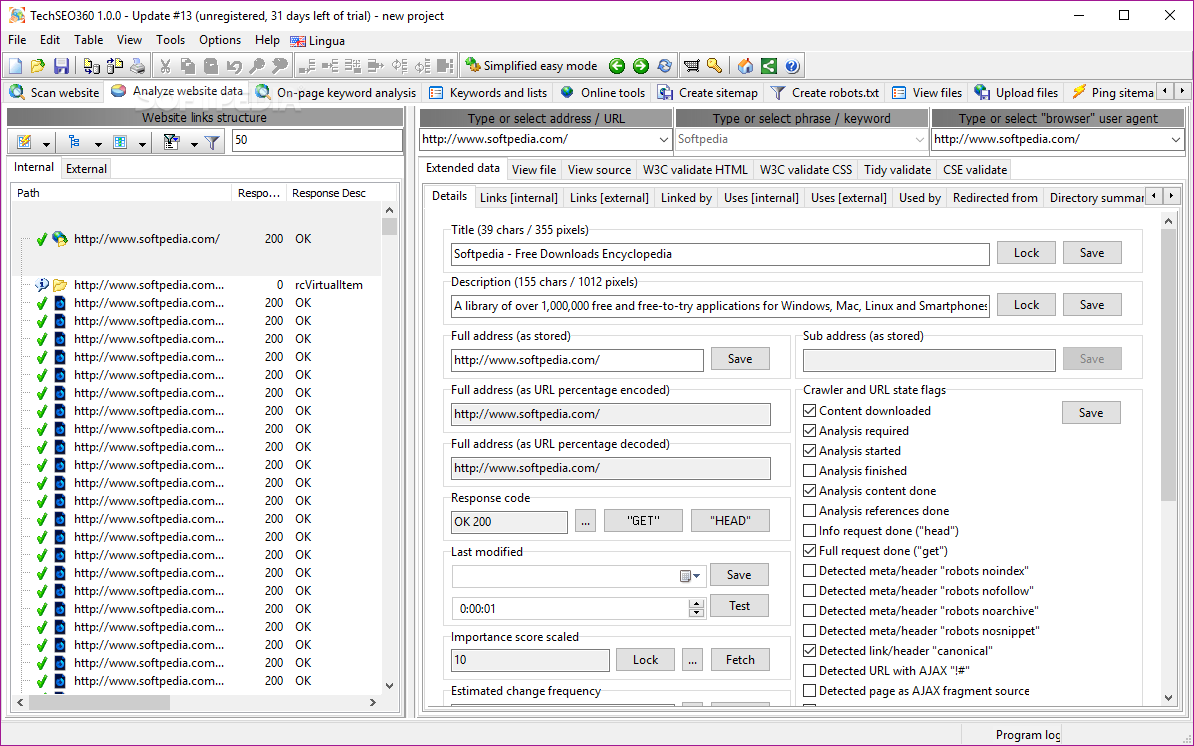Open the Table menu
This screenshot has width=1194, height=746.
coord(88,40)
